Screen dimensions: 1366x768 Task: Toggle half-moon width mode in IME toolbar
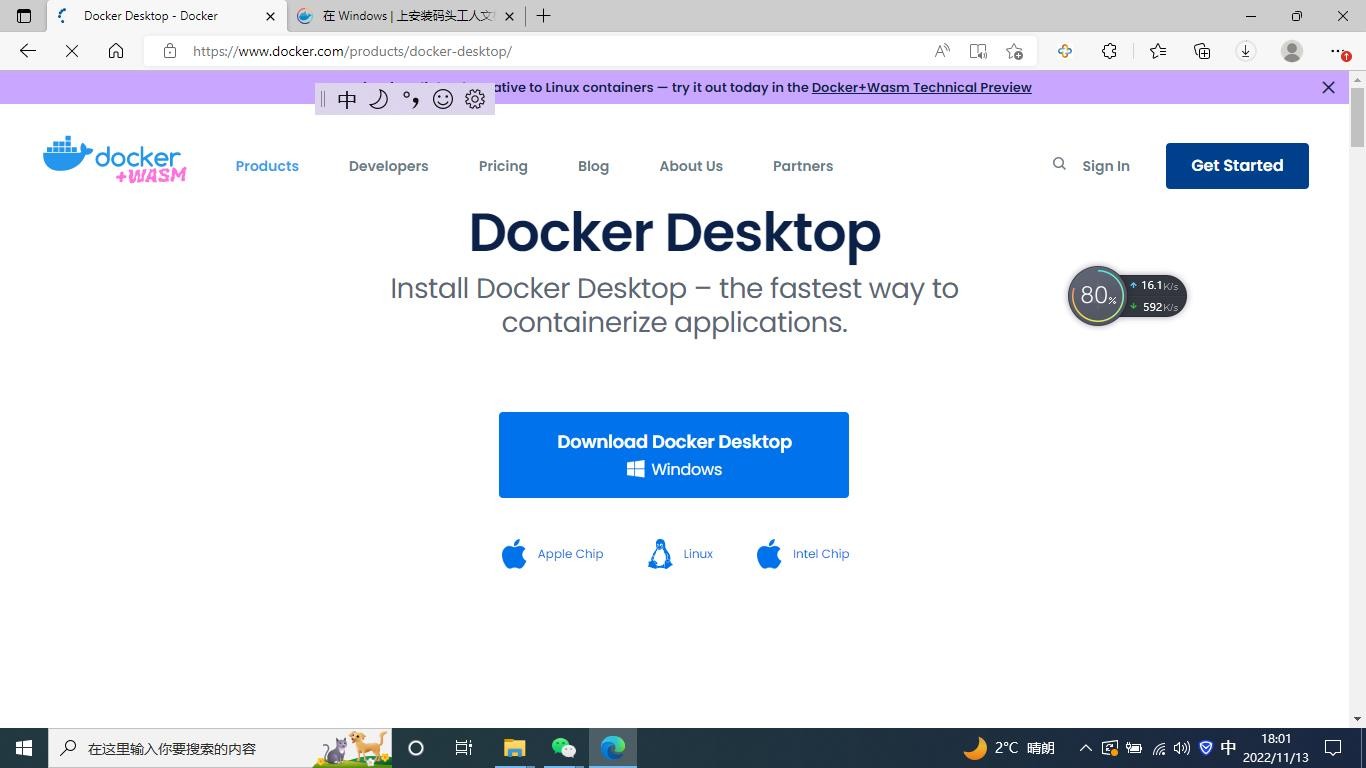(378, 99)
